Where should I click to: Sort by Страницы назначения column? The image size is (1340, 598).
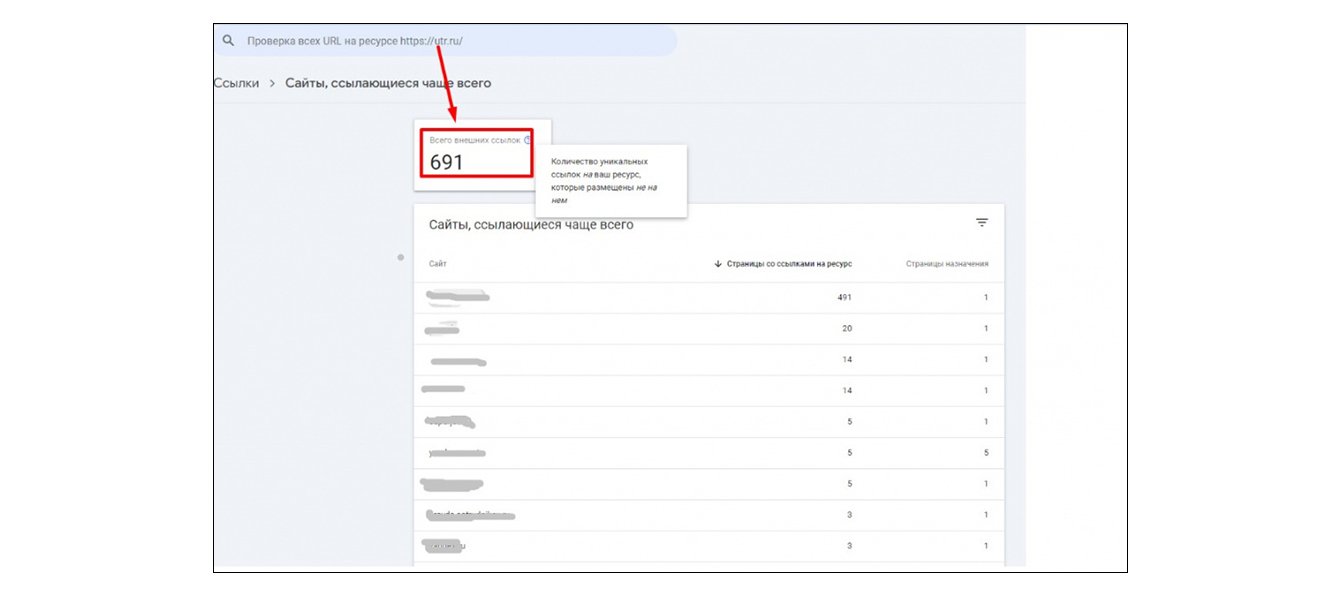point(947,264)
